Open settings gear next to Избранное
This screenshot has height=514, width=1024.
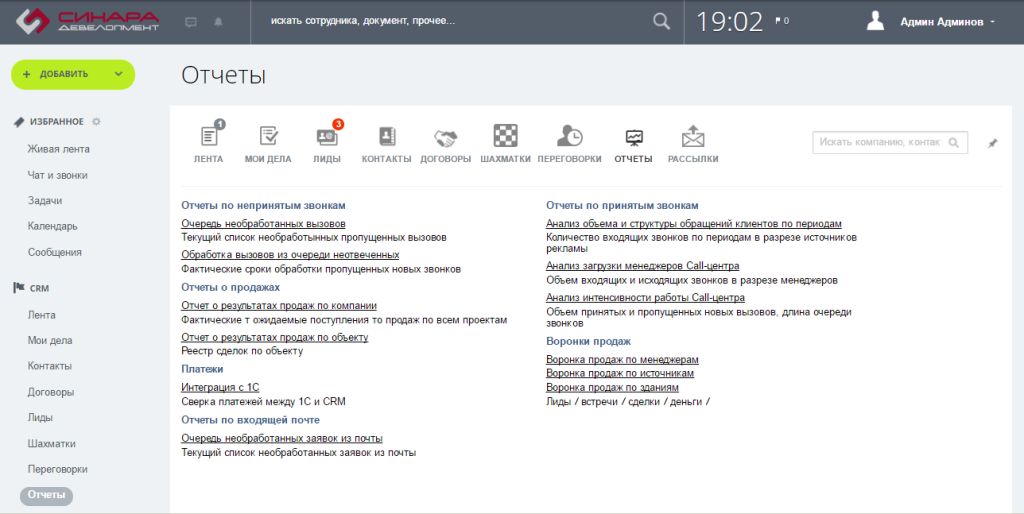[97, 121]
